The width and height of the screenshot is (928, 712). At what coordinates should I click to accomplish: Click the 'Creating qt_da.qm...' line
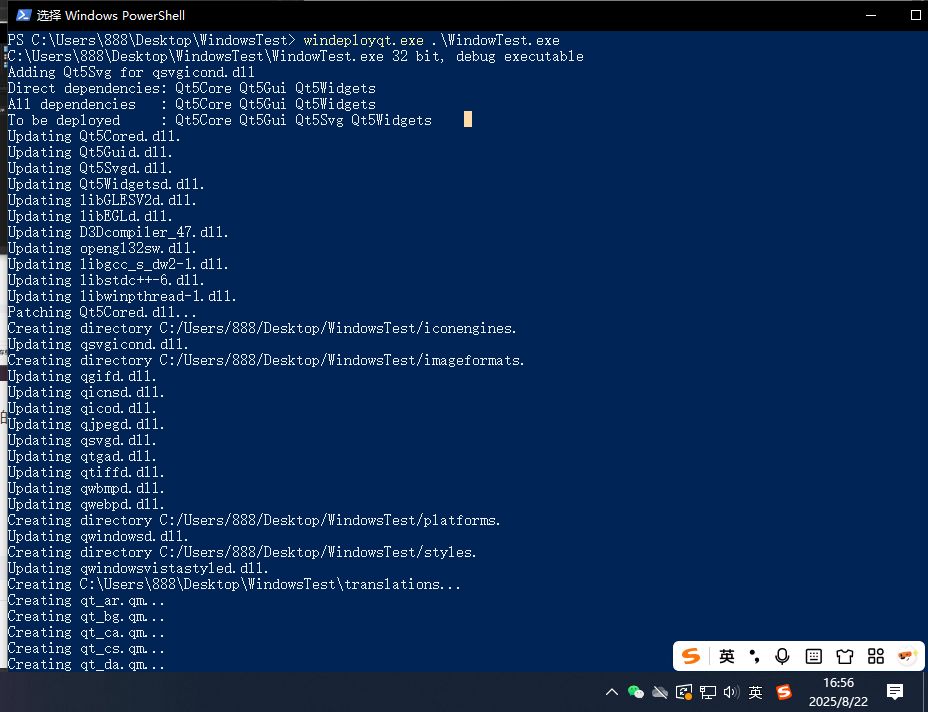pyautogui.click(x=86, y=663)
